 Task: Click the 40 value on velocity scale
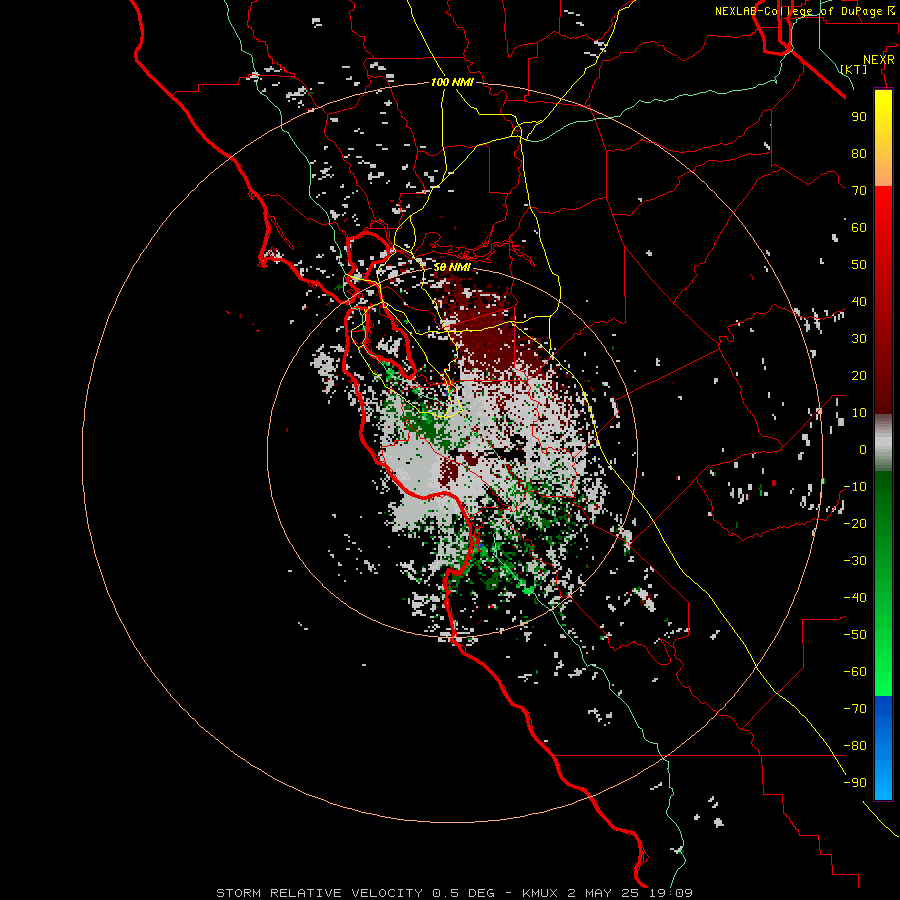[859, 301]
